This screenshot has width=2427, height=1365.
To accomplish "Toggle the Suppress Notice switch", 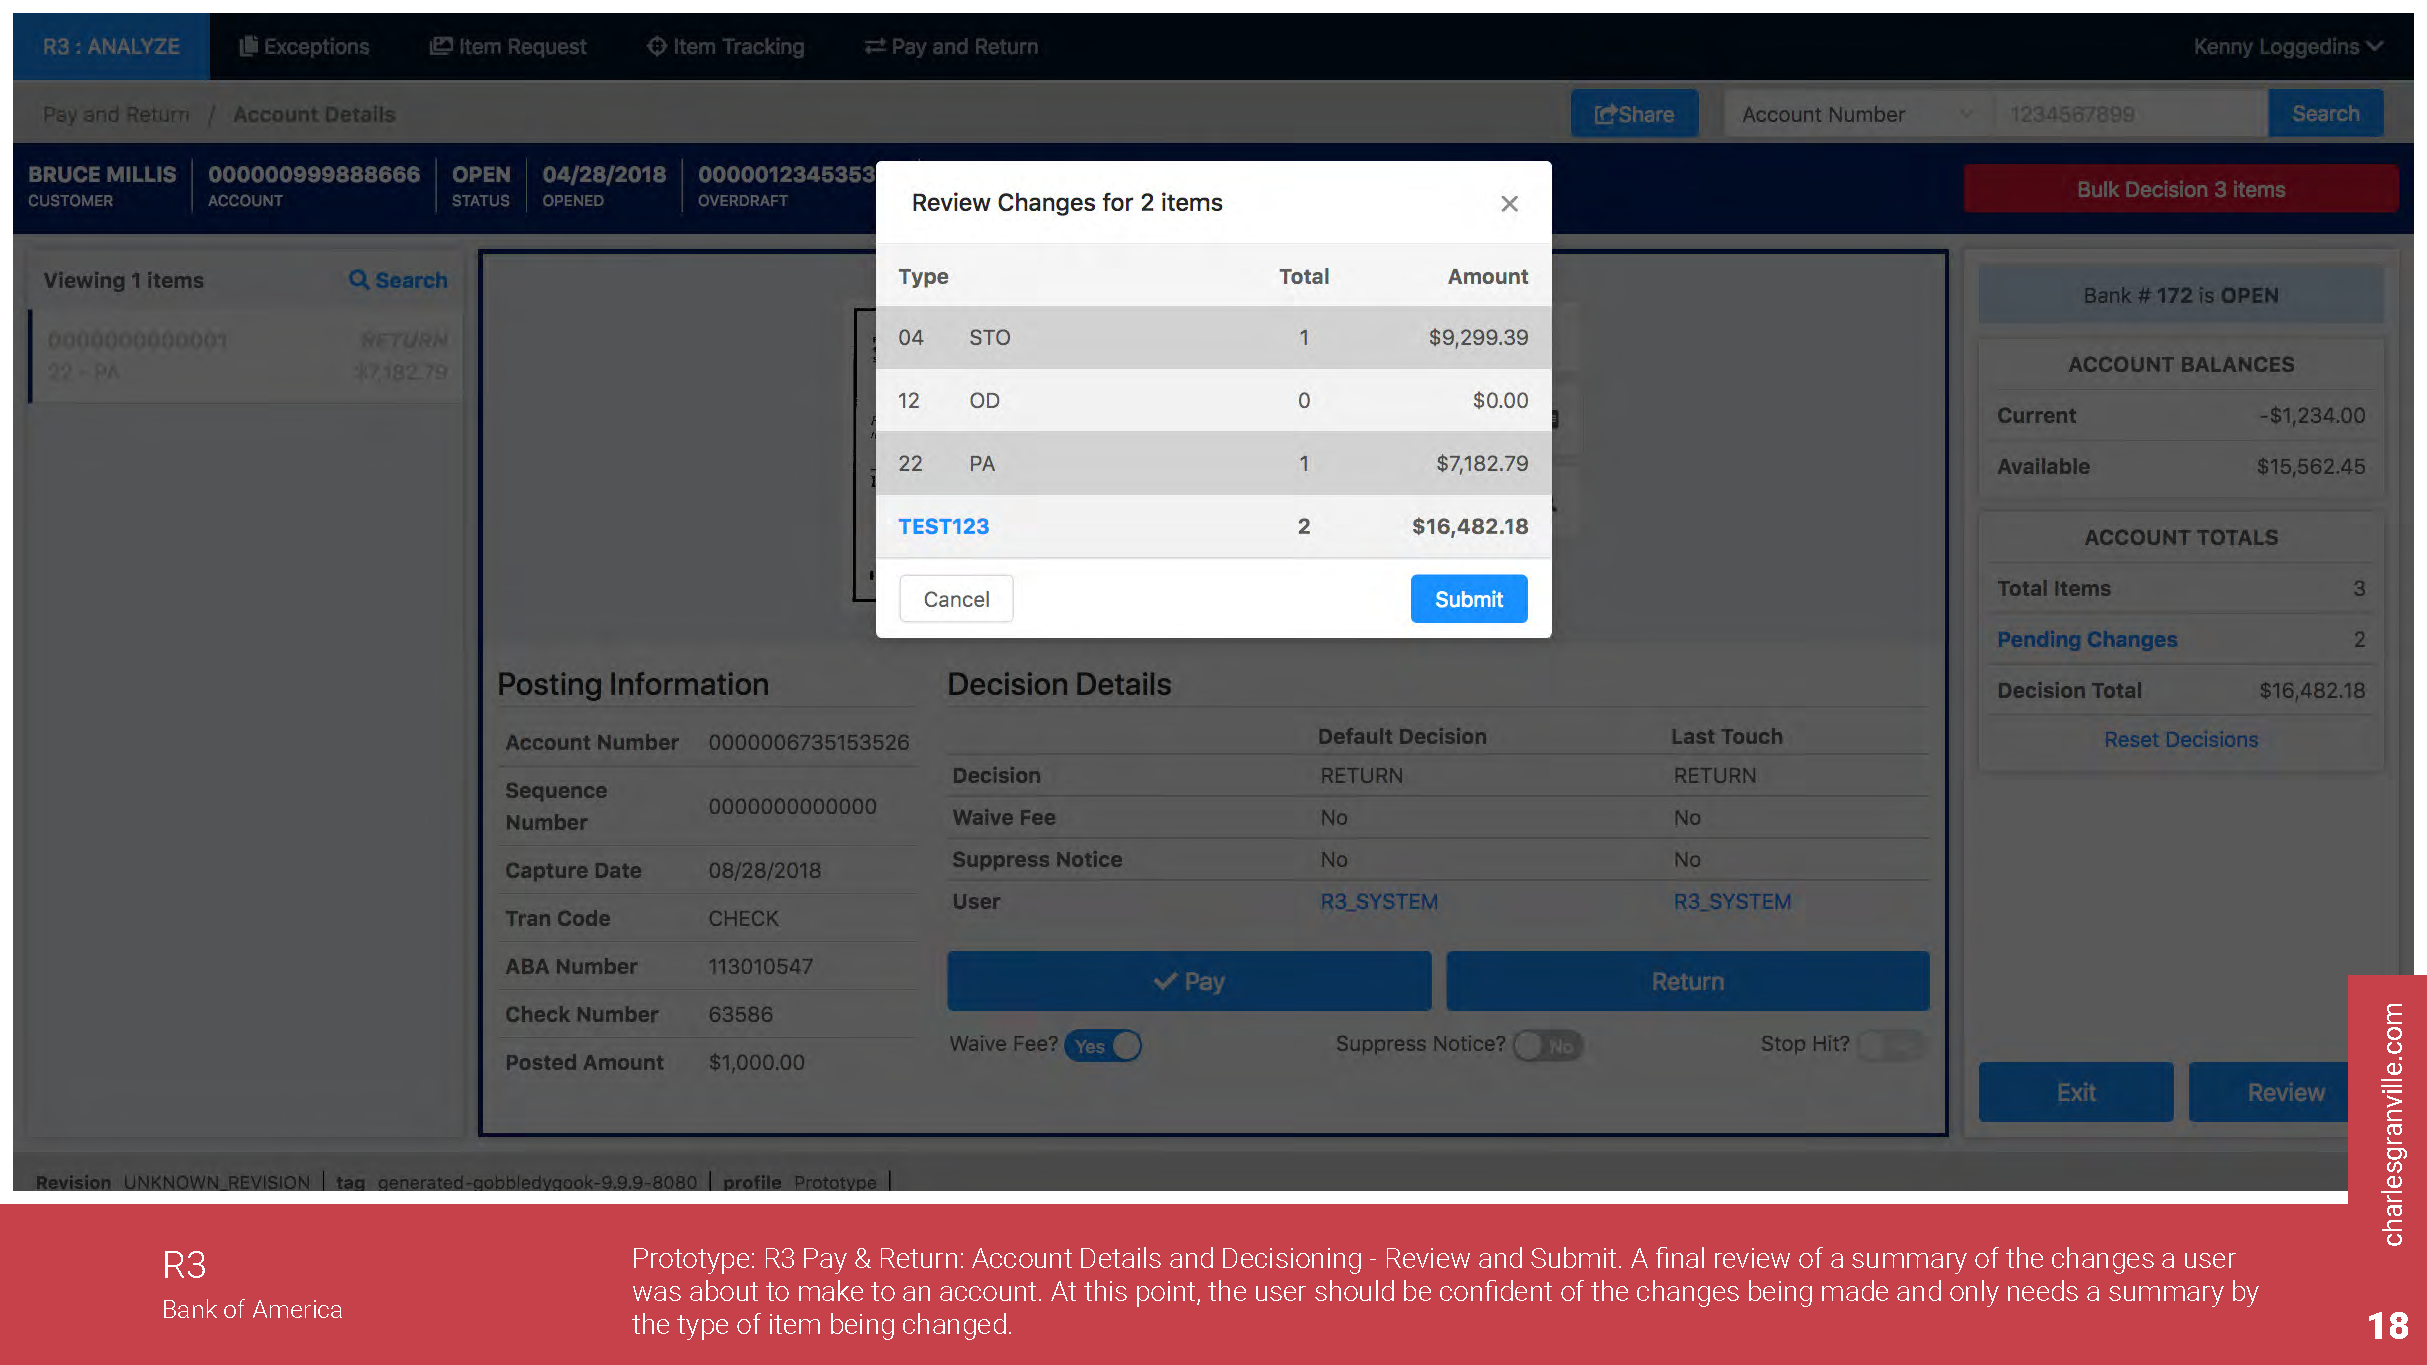I will (1548, 1046).
